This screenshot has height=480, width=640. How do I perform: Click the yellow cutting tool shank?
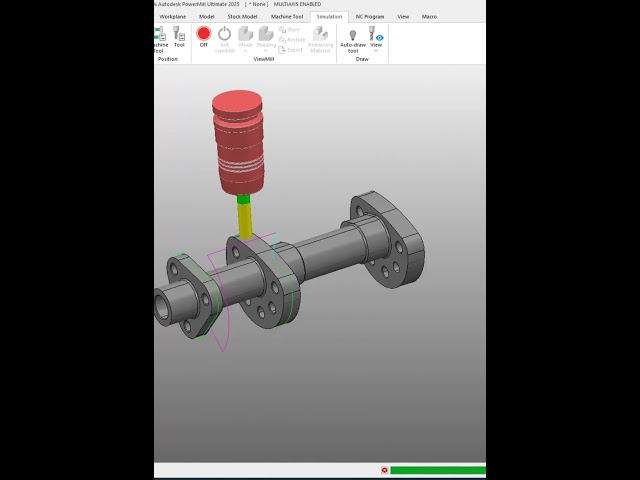pos(244,220)
